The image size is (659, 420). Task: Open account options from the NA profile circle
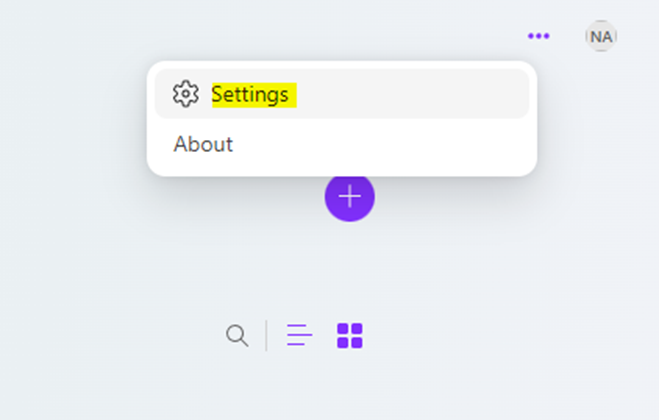pos(600,36)
